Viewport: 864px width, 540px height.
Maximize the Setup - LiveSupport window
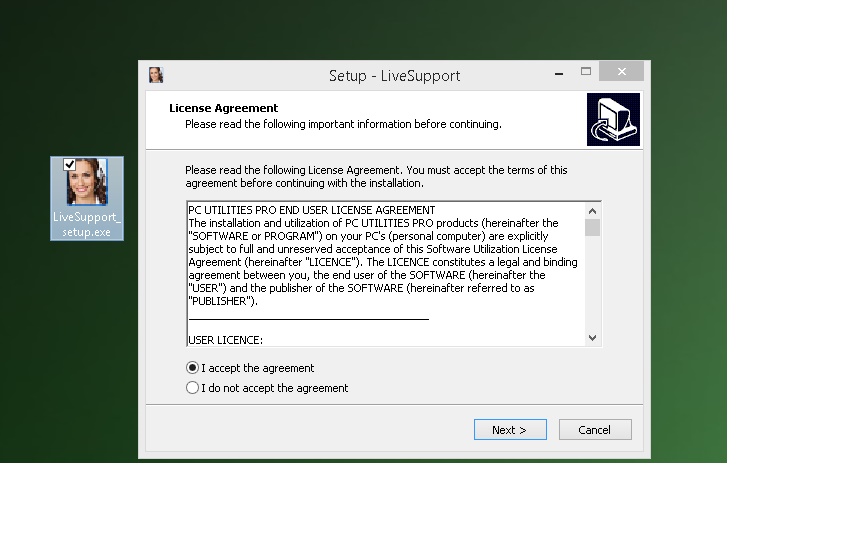point(586,72)
